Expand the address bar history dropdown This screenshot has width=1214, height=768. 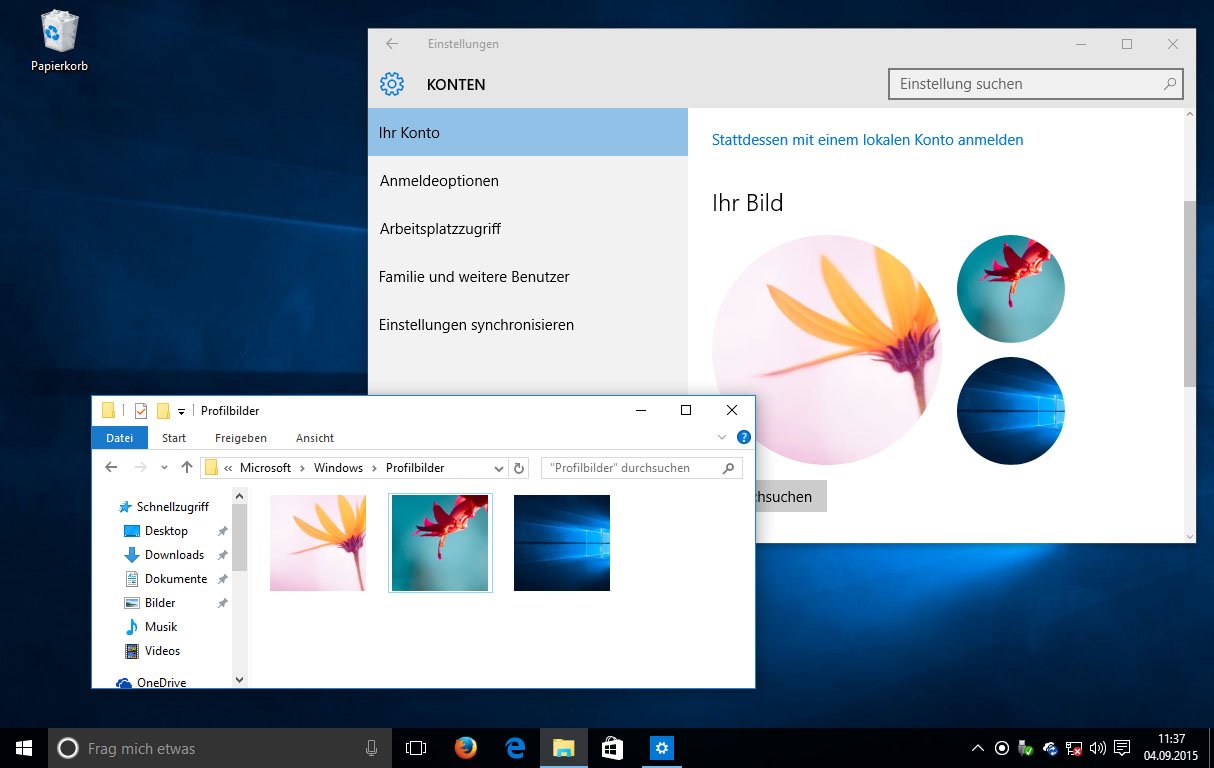(x=499, y=468)
